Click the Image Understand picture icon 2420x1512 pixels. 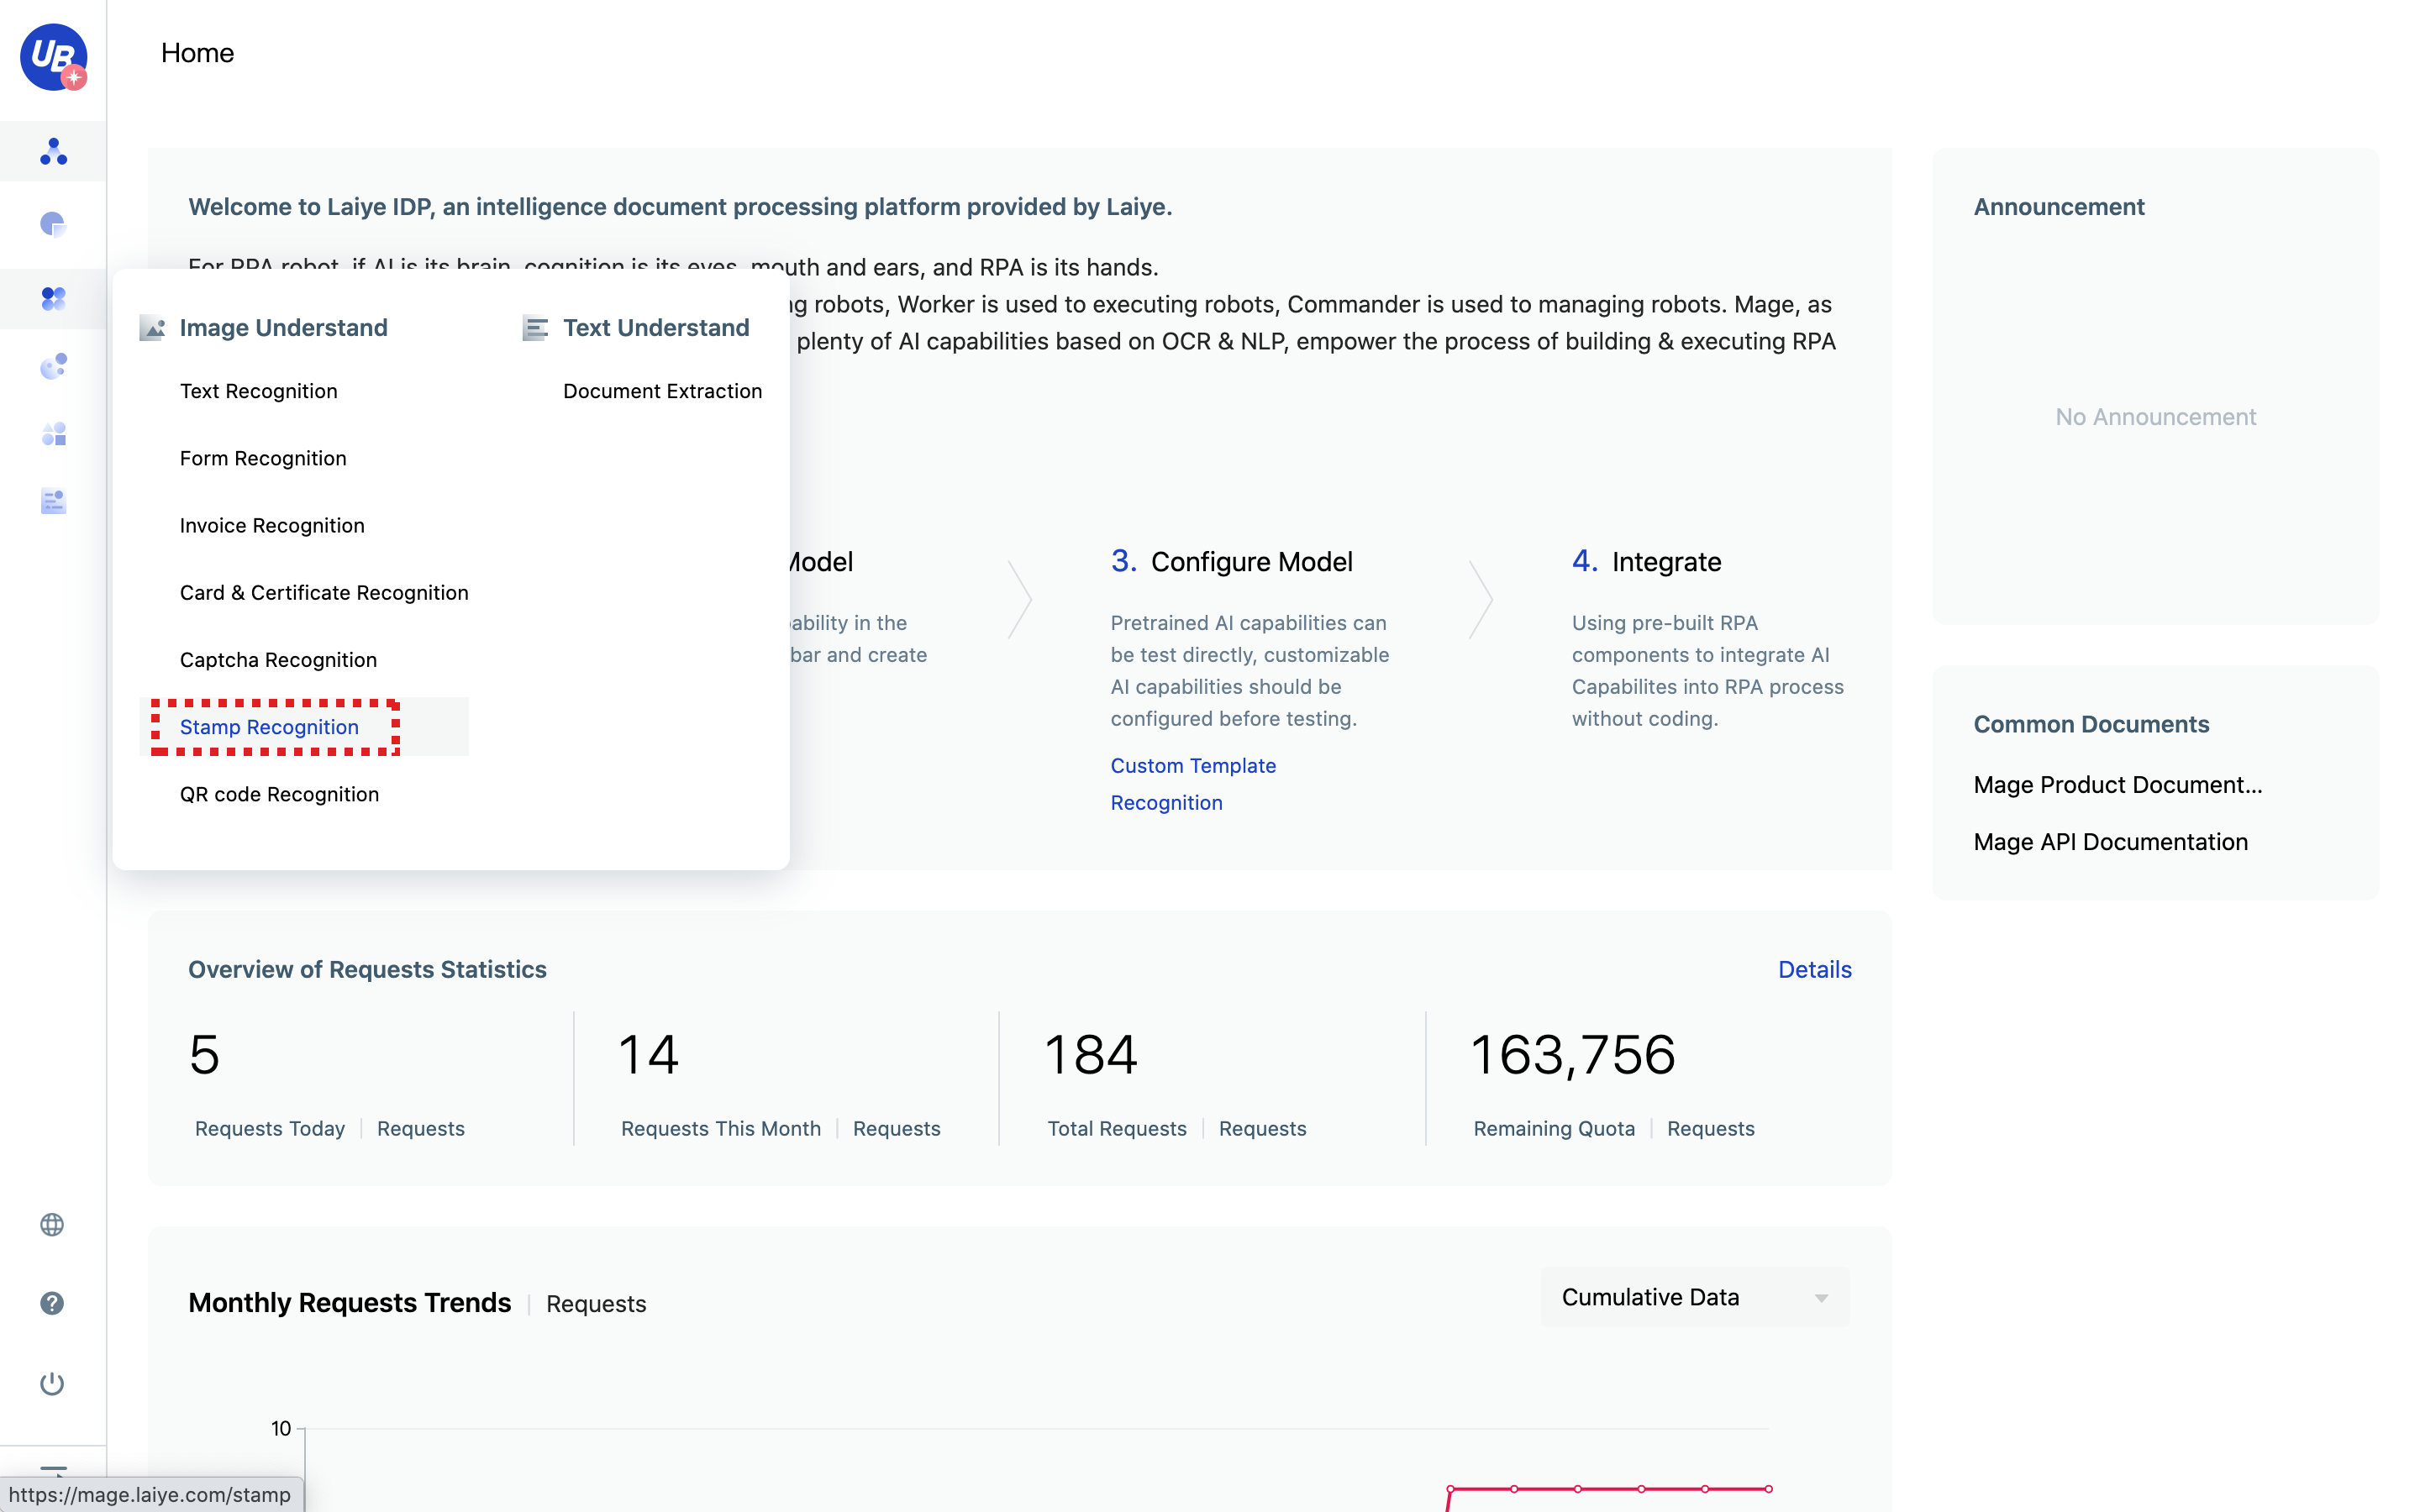tap(152, 328)
